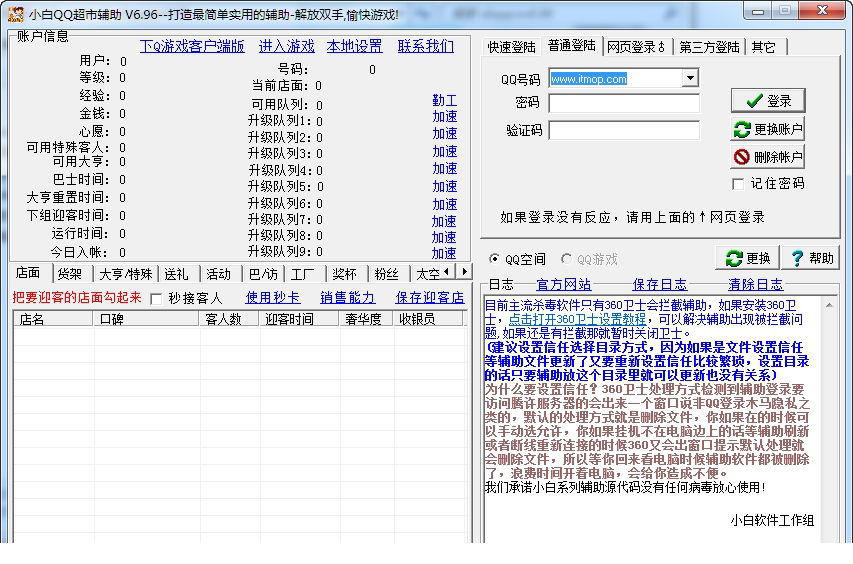Click the app icon in title bar
The image size is (853, 564).
click(16, 14)
